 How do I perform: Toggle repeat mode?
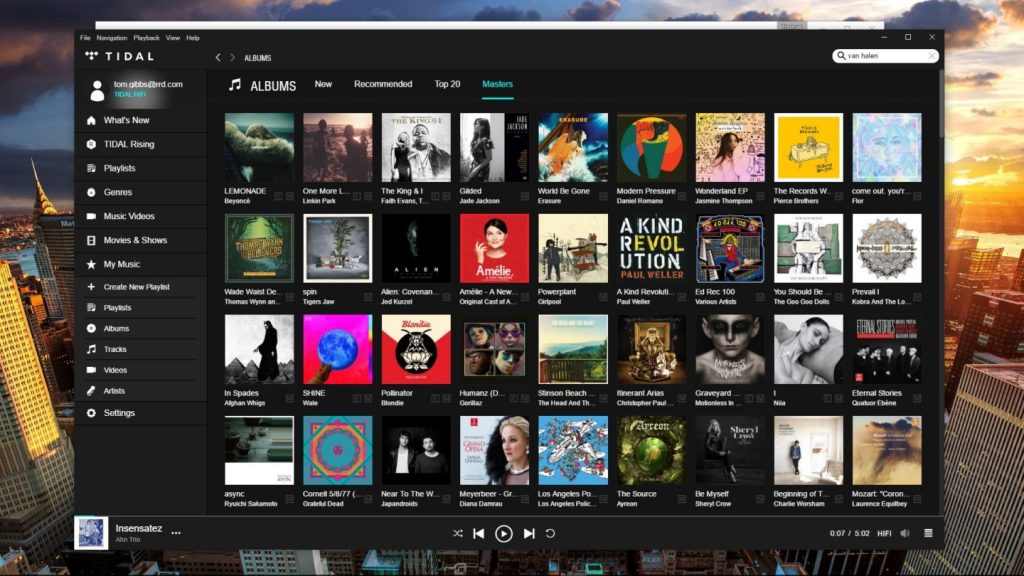pos(551,533)
